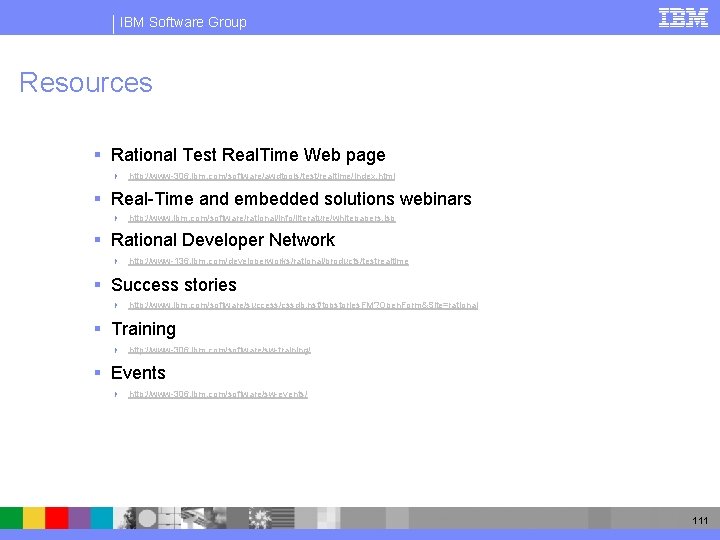
Task: Select the 'Events' heading
Action: pyautogui.click(x=138, y=373)
